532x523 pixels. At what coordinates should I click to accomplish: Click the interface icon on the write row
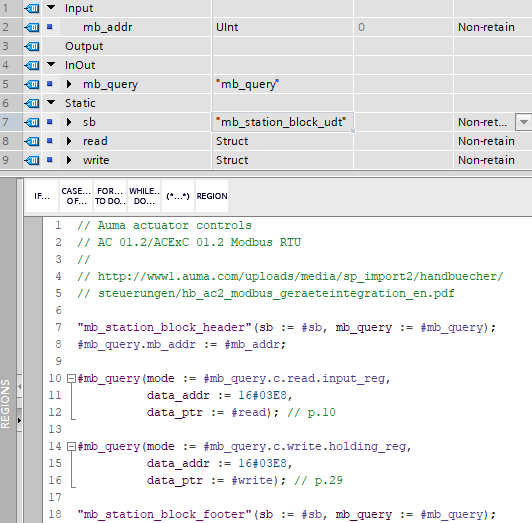pyautogui.click(x=32, y=160)
